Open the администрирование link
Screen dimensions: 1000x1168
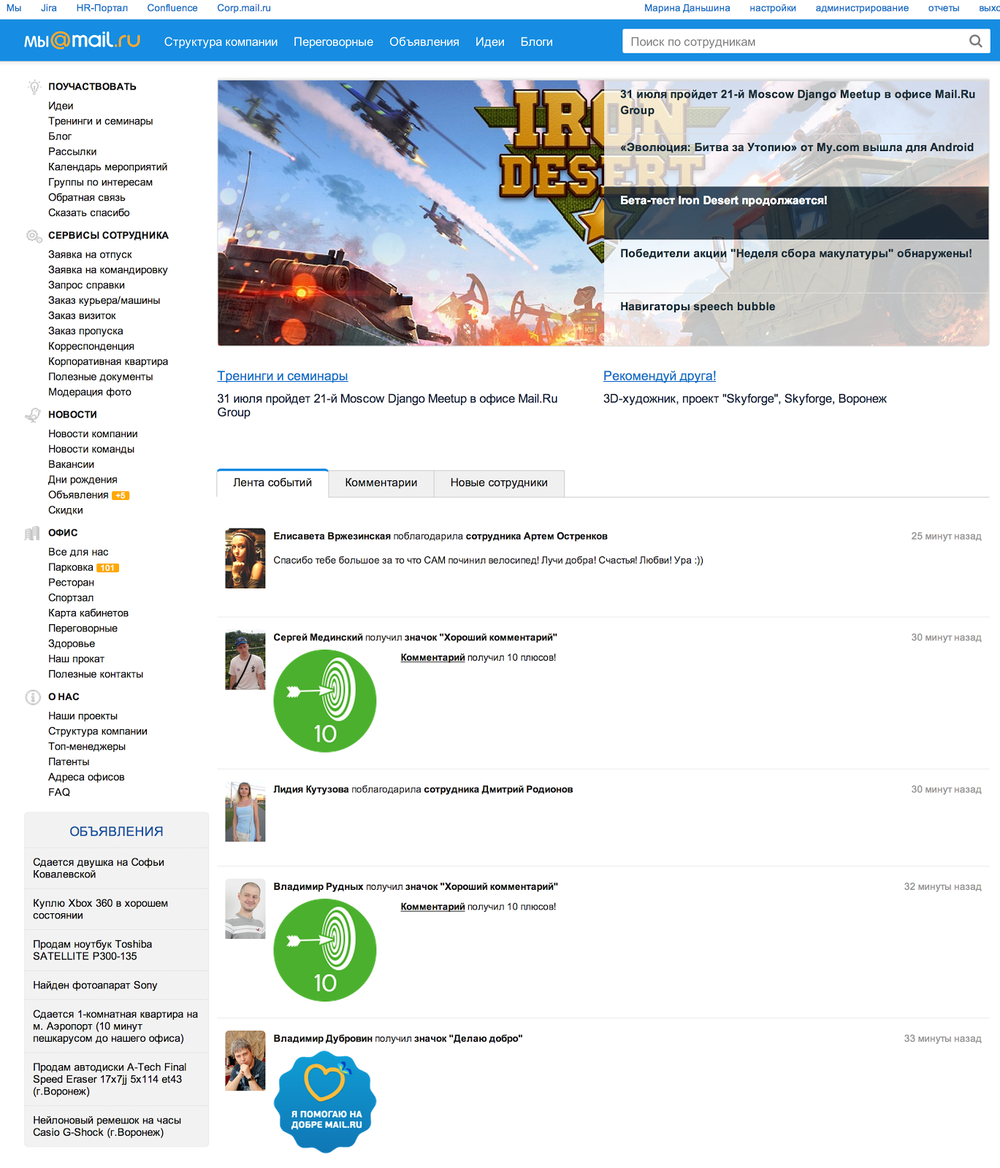[862, 8]
